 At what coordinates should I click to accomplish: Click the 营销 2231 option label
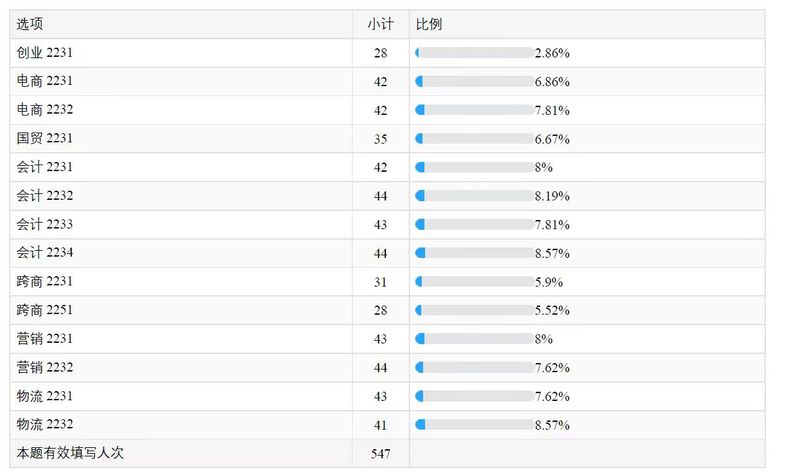45,338
